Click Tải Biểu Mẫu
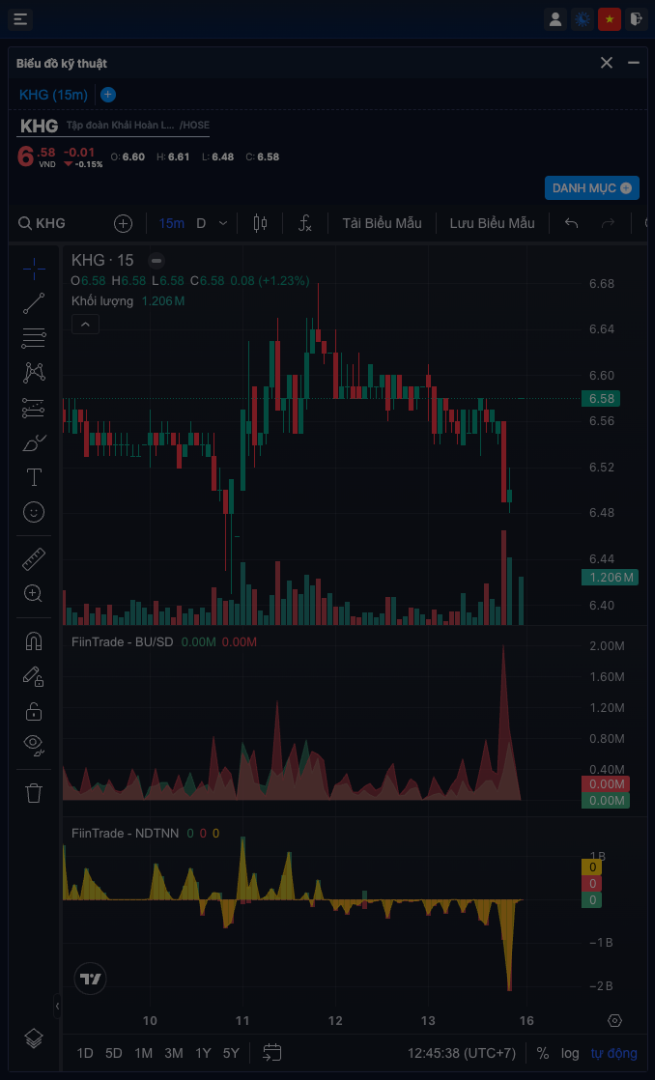The width and height of the screenshot is (655, 1080). (382, 223)
